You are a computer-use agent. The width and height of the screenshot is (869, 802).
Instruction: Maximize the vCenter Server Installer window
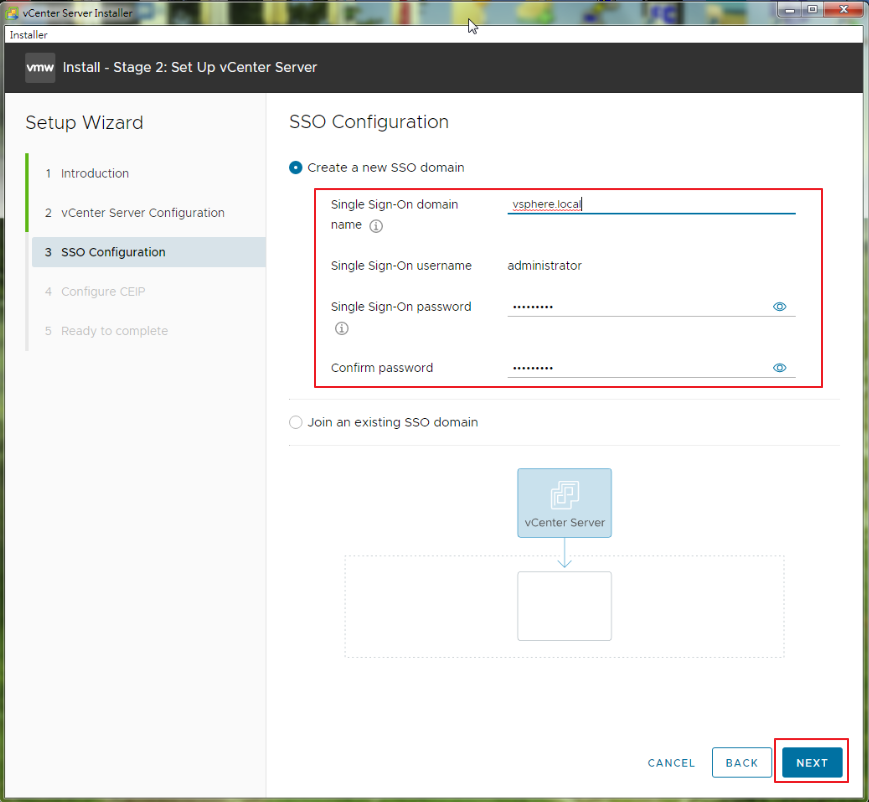[x=812, y=10]
